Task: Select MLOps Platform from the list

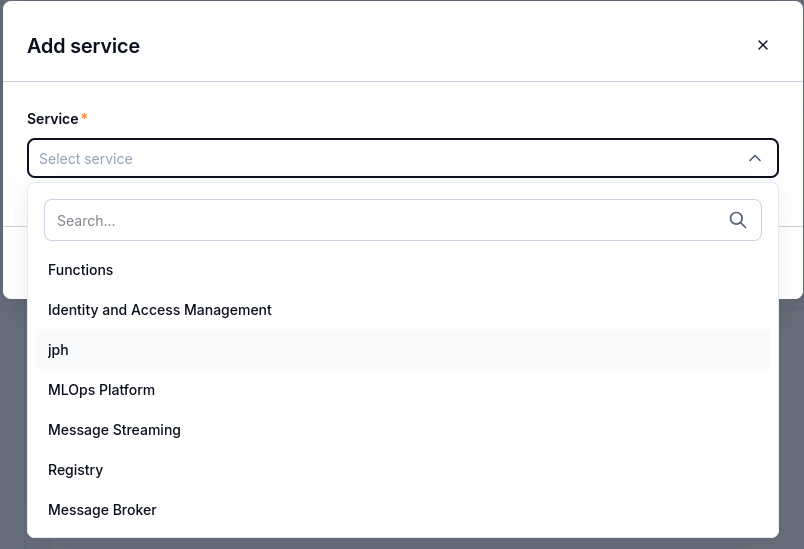Action: point(403,390)
